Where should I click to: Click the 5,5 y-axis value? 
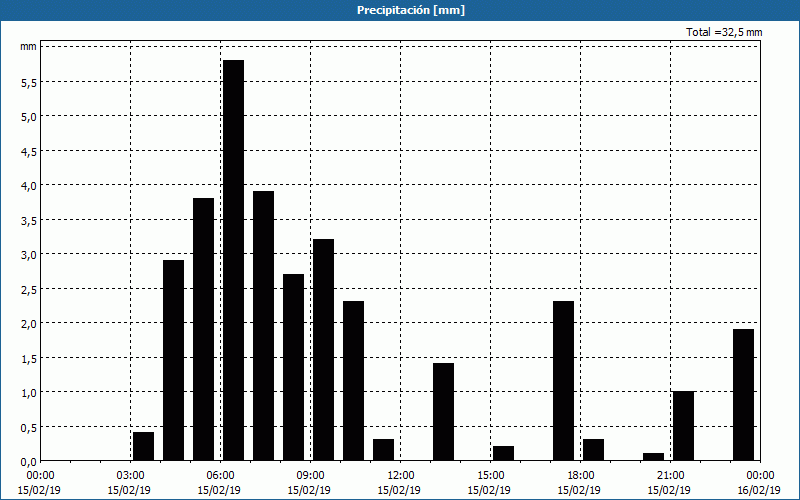point(29,82)
